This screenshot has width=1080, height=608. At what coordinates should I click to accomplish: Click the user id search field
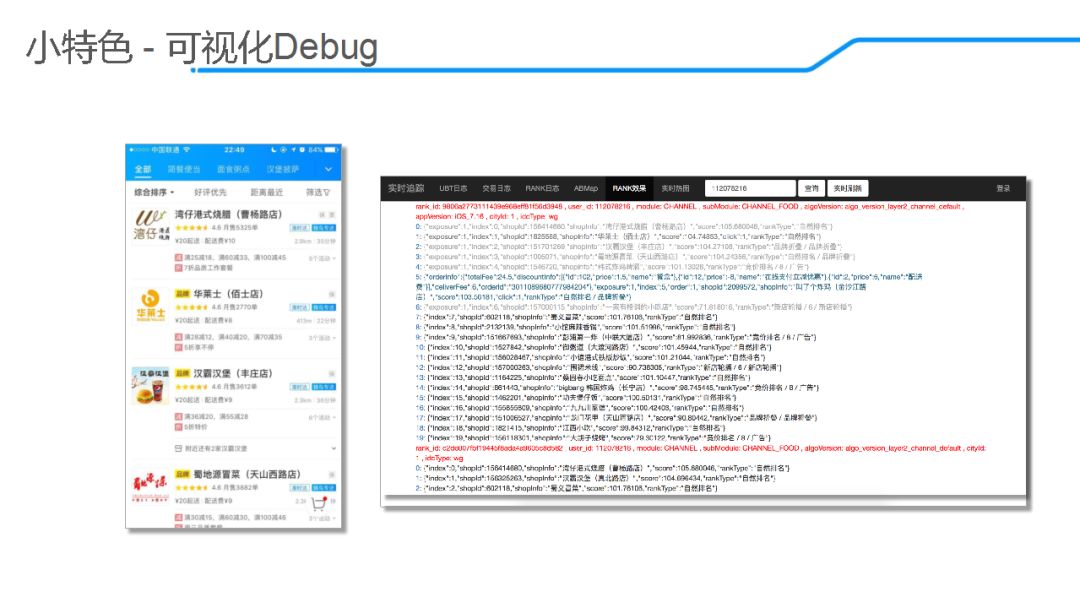coord(750,188)
